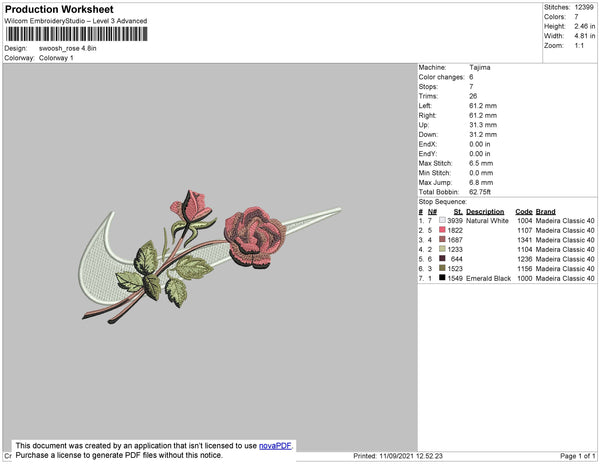The height and width of the screenshot is (464, 600).
Task: Click the pink color swatch for thread 1822
Action: coord(442,230)
